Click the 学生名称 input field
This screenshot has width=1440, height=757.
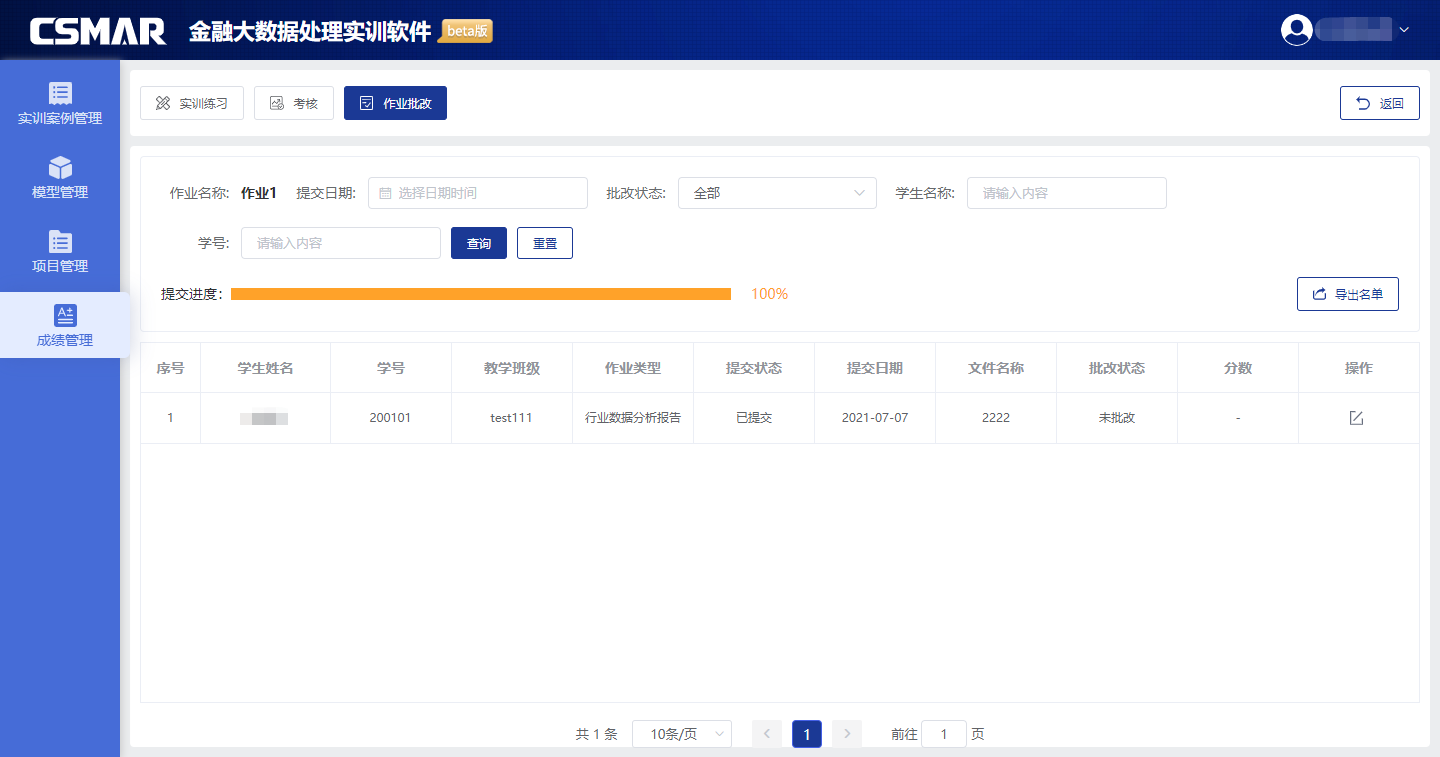(1066, 193)
